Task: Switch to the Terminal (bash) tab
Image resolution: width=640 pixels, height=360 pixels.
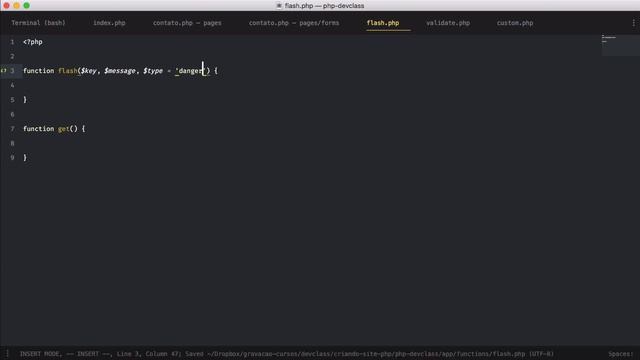Action: 38,23
